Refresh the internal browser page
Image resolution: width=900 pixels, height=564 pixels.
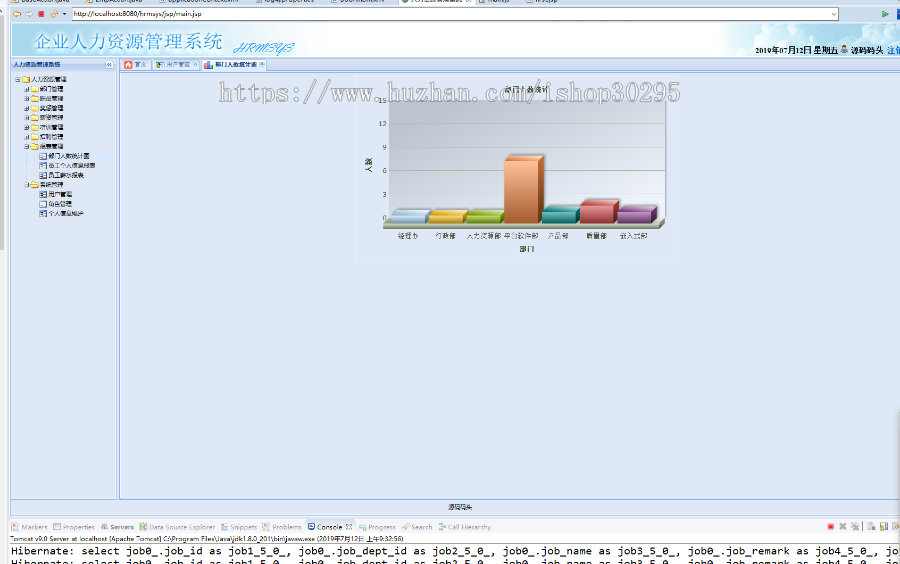tap(54, 14)
